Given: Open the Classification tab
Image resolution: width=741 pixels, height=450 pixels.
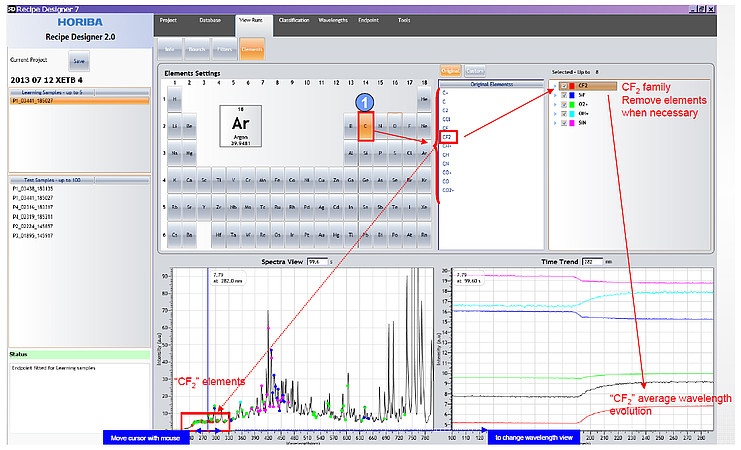Looking at the screenshot, I should (293, 20).
